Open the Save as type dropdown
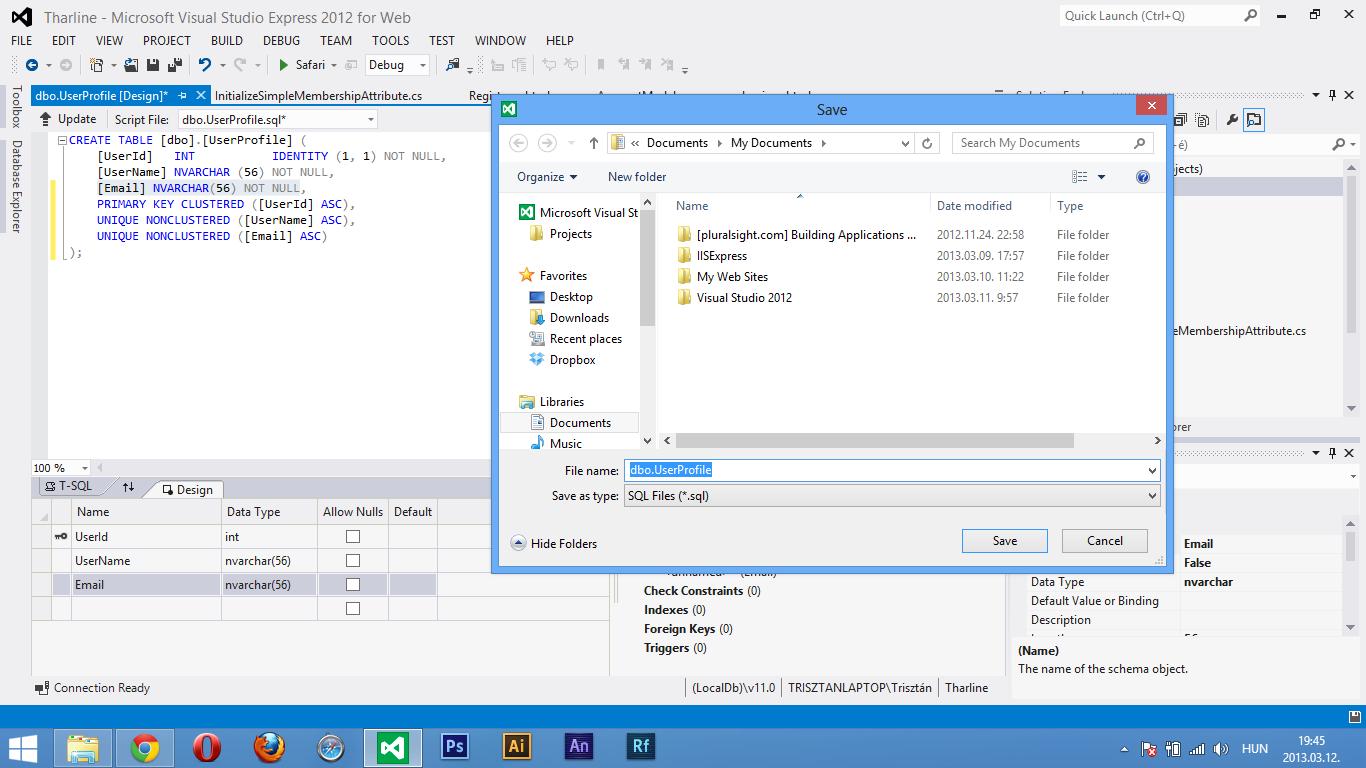Image resolution: width=1366 pixels, height=768 pixels. pos(1152,496)
